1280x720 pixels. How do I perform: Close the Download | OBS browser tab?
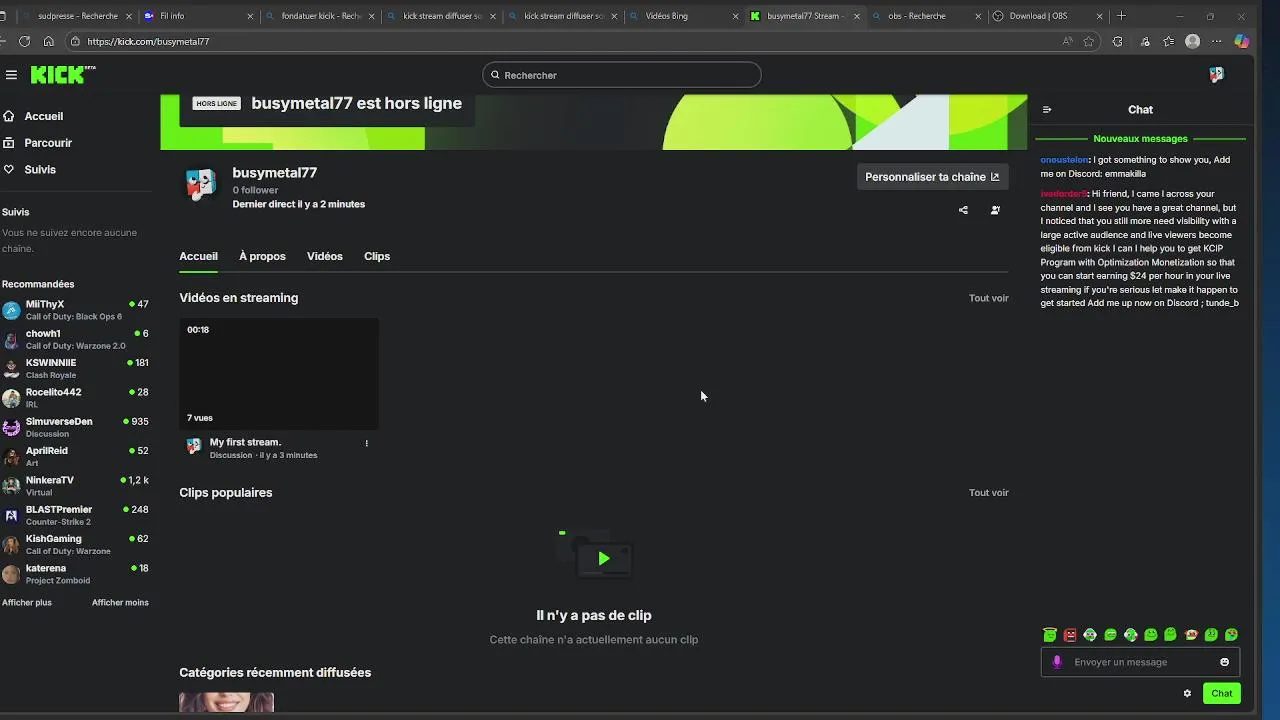pyautogui.click(x=1100, y=16)
